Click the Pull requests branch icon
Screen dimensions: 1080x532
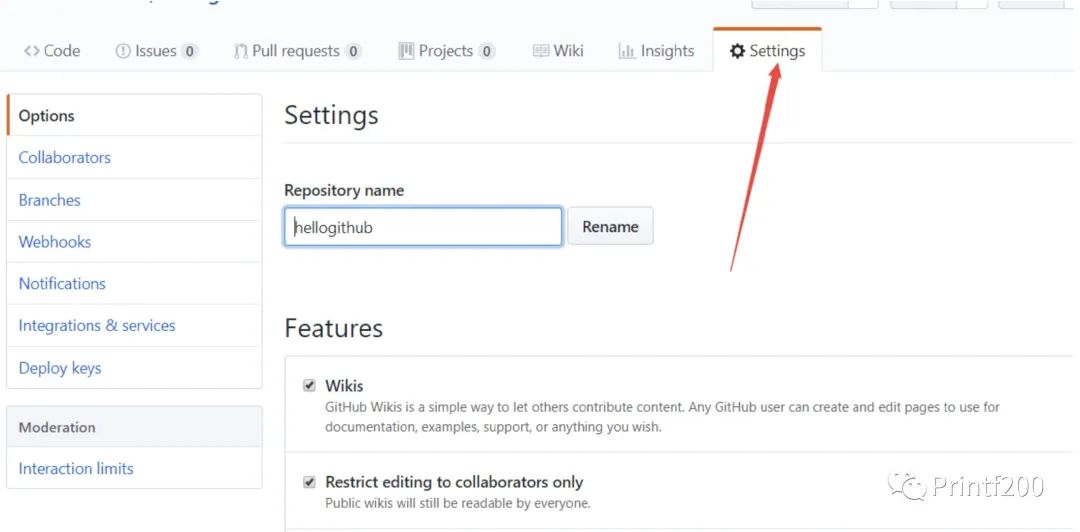coord(241,51)
